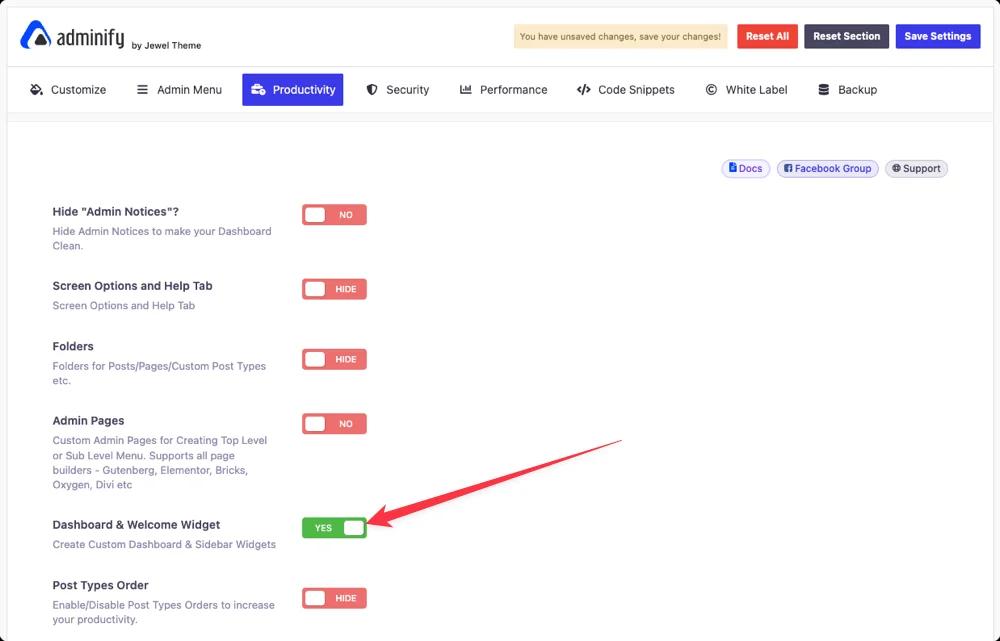Click the Facebook icon in Facebook Group
This screenshot has width=1000, height=641.
click(x=788, y=168)
